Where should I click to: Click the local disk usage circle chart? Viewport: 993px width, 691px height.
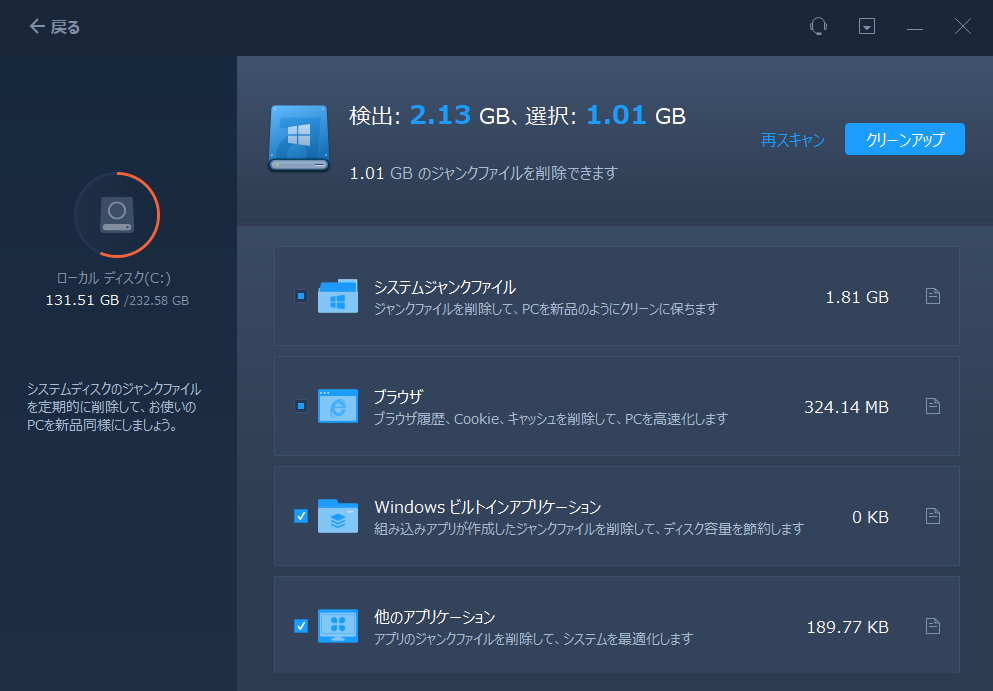(x=117, y=214)
